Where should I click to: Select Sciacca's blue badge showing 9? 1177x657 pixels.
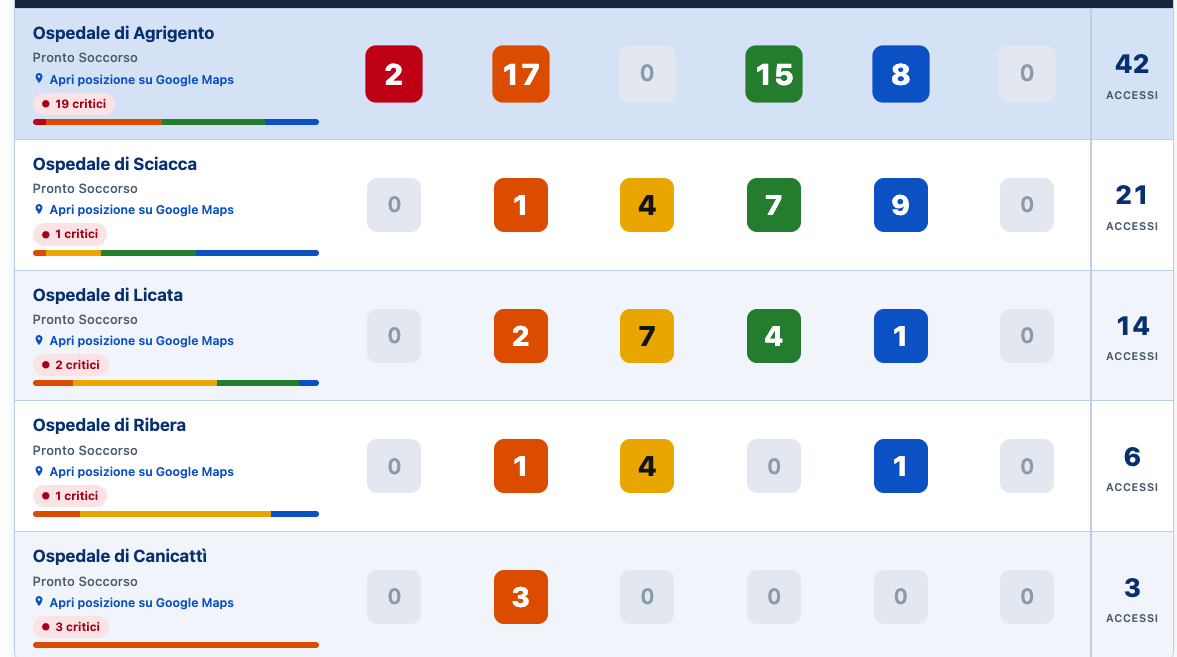click(x=901, y=205)
